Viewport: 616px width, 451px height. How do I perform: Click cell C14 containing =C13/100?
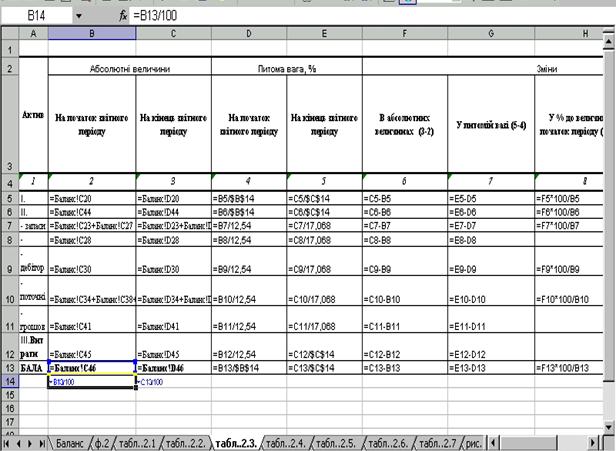(173, 381)
